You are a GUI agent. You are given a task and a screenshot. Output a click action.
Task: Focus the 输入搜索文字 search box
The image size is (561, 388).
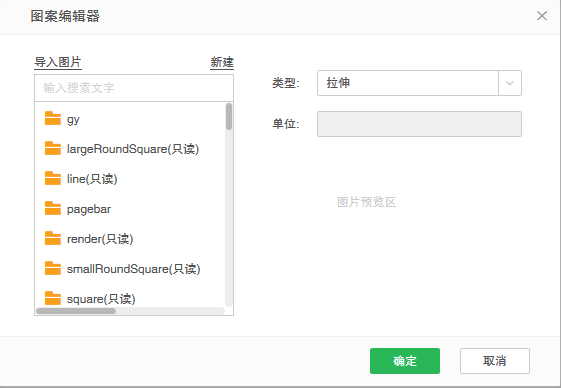(x=134, y=88)
